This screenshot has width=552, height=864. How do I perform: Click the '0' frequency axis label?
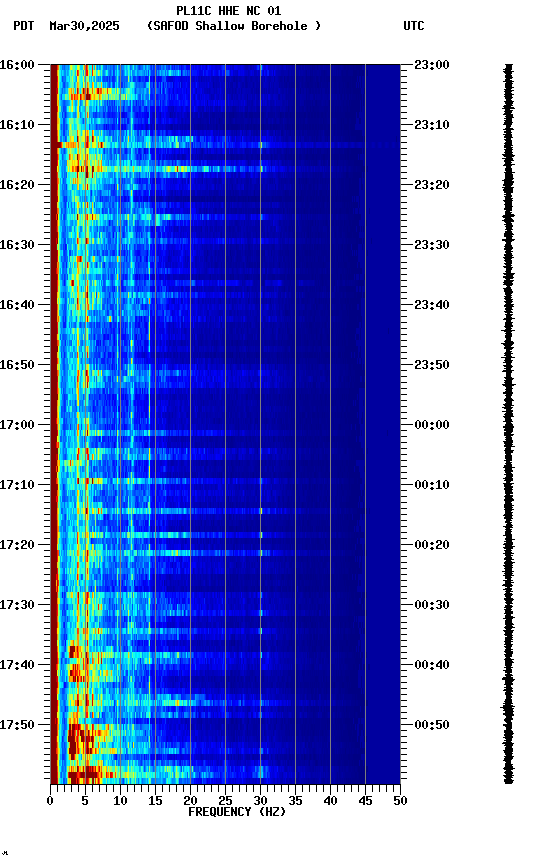50,801
